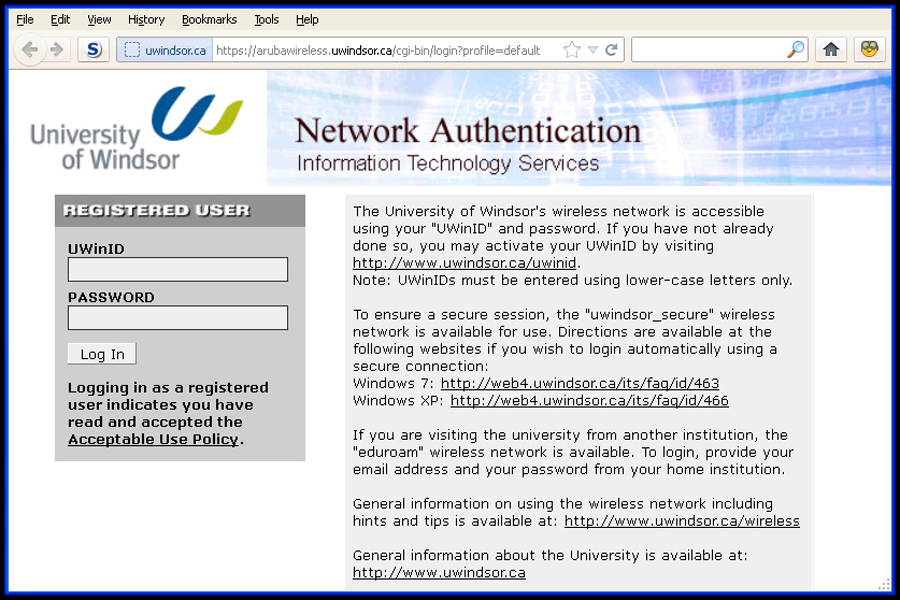Image resolution: width=900 pixels, height=600 pixels.
Task: Open the URL history dropdown arrow
Action: (592, 50)
